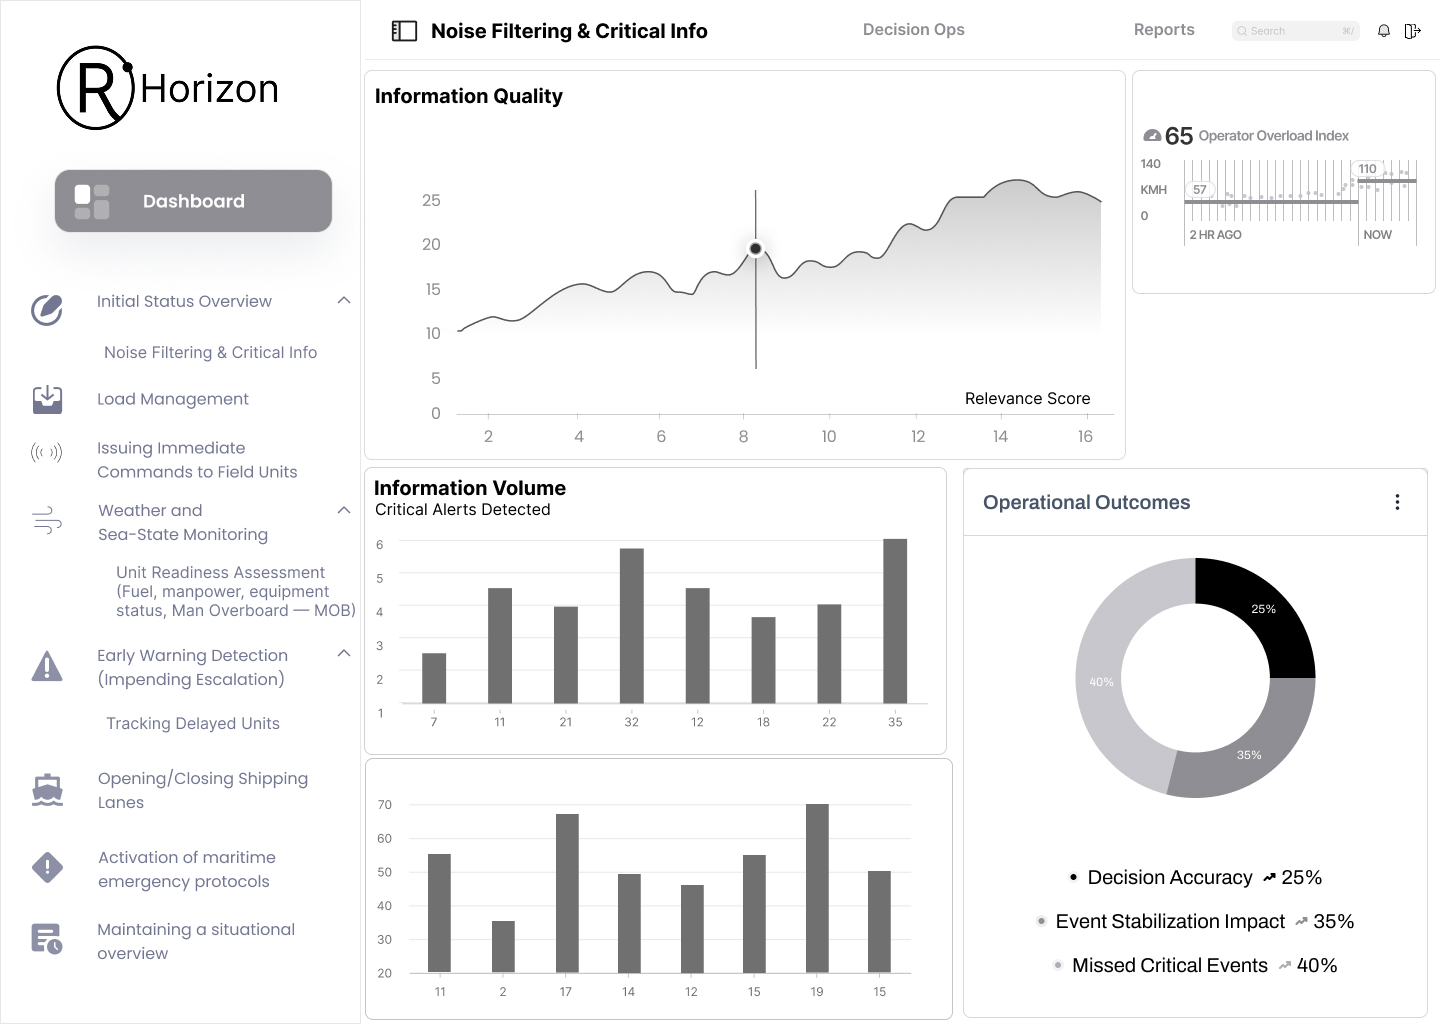Viewport: 1440px width, 1024px height.
Task: Click the Load Management inbox icon
Action: [47, 399]
